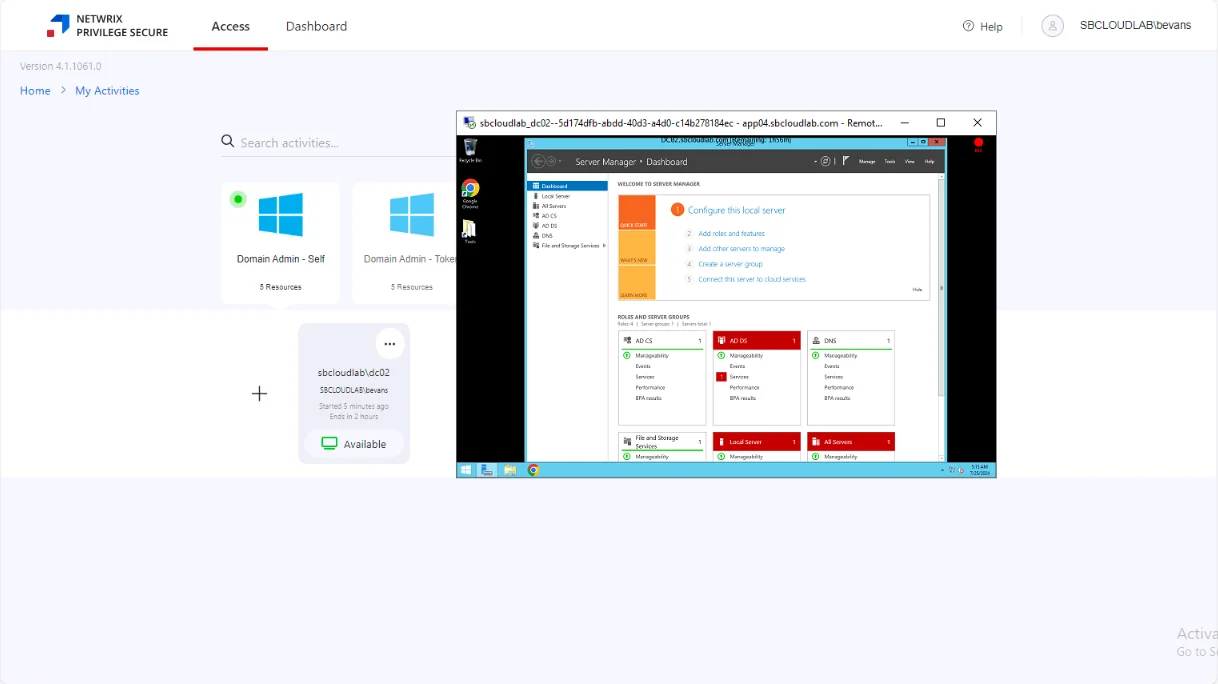
Task: Click the search magnifier icon
Action: tap(228, 142)
